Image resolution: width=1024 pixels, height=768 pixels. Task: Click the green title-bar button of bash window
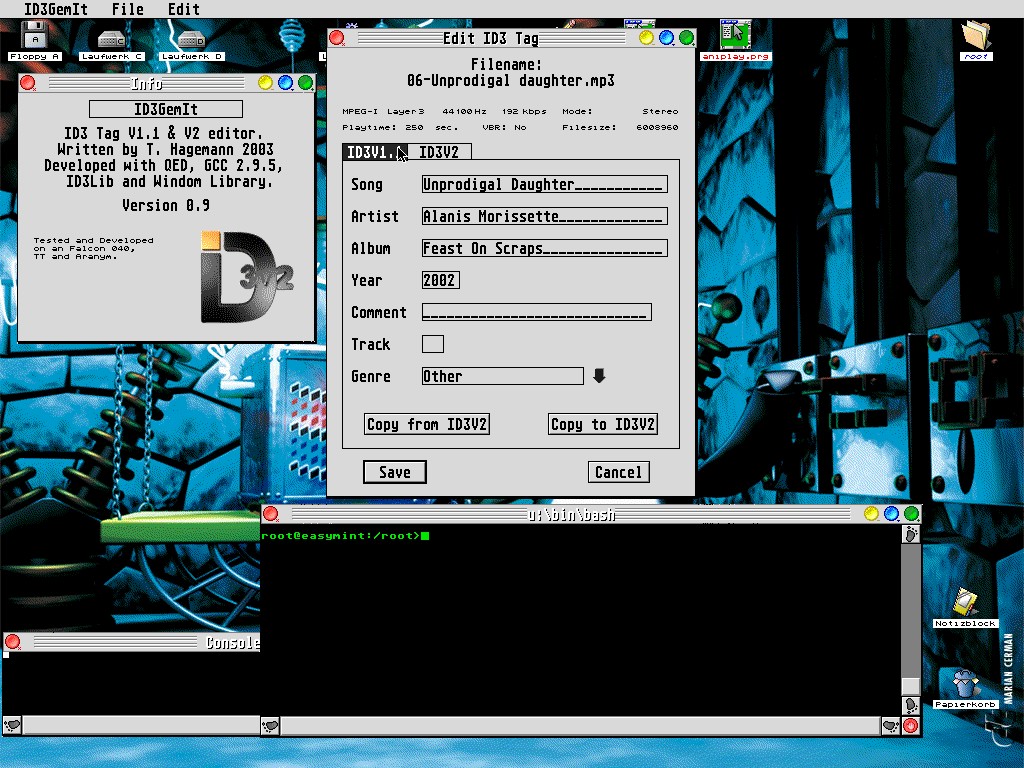(911, 513)
